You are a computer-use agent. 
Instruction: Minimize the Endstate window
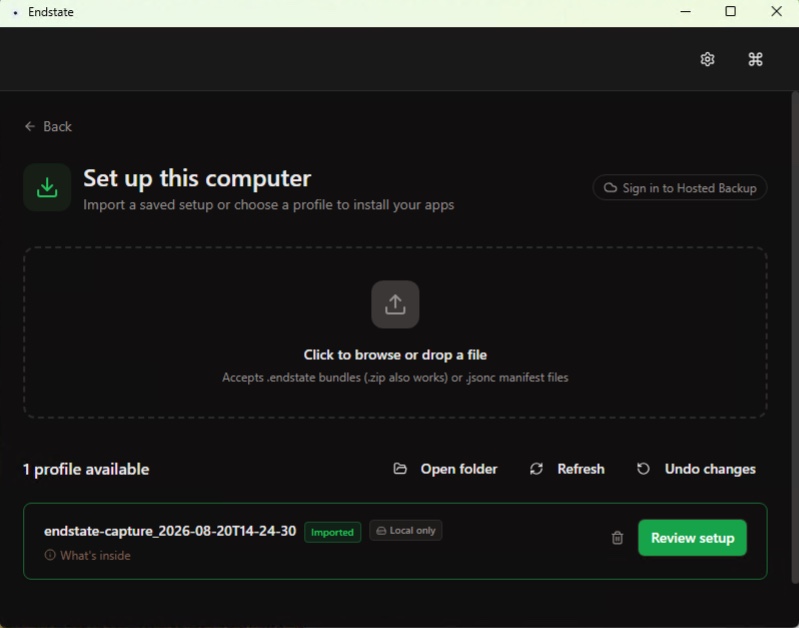click(686, 11)
